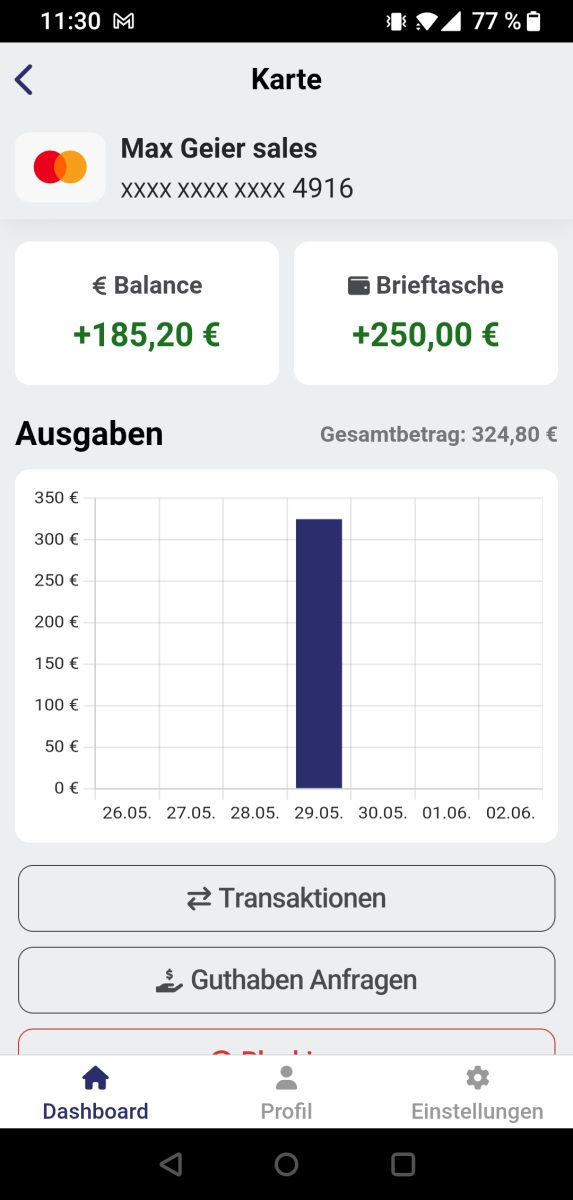The width and height of the screenshot is (573, 1200).
Task: Switch to the Einstellungen tab
Action: [x=477, y=1092]
